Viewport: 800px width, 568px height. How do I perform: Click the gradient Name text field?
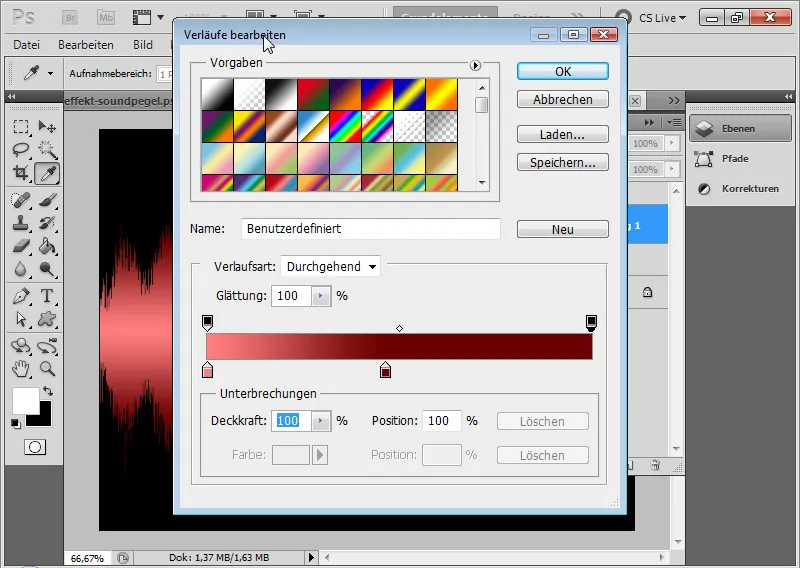(x=370, y=229)
